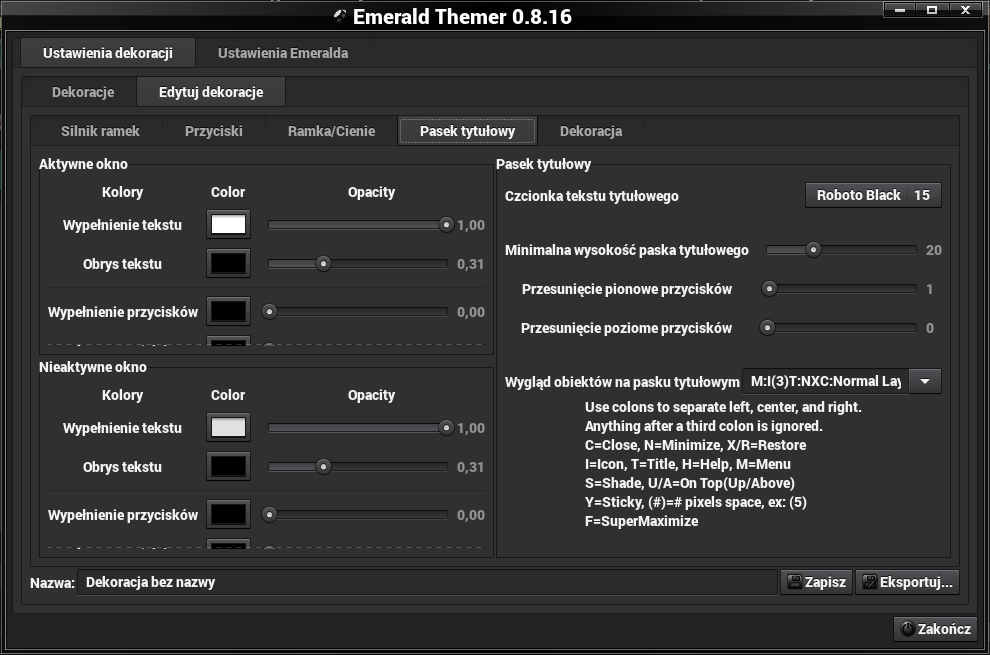The width and height of the screenshot is (990, 655).
Task: Pick active window Wypełnienie przycisków color
Action: click(229, 311)
